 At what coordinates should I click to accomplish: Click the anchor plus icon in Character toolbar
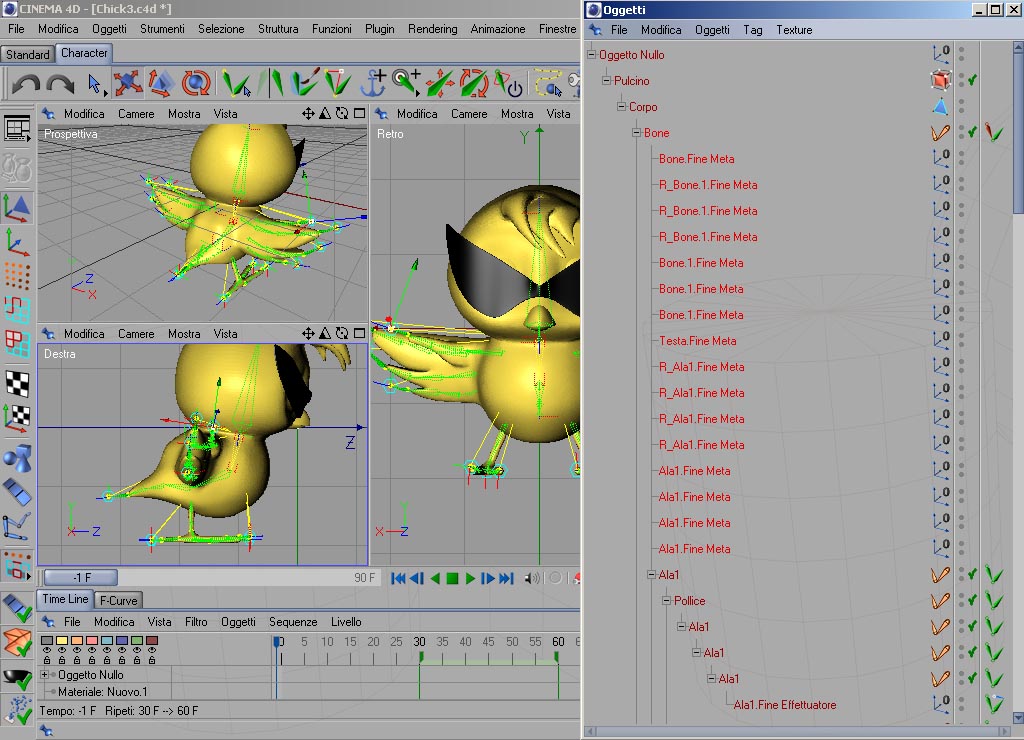[373, 83]
